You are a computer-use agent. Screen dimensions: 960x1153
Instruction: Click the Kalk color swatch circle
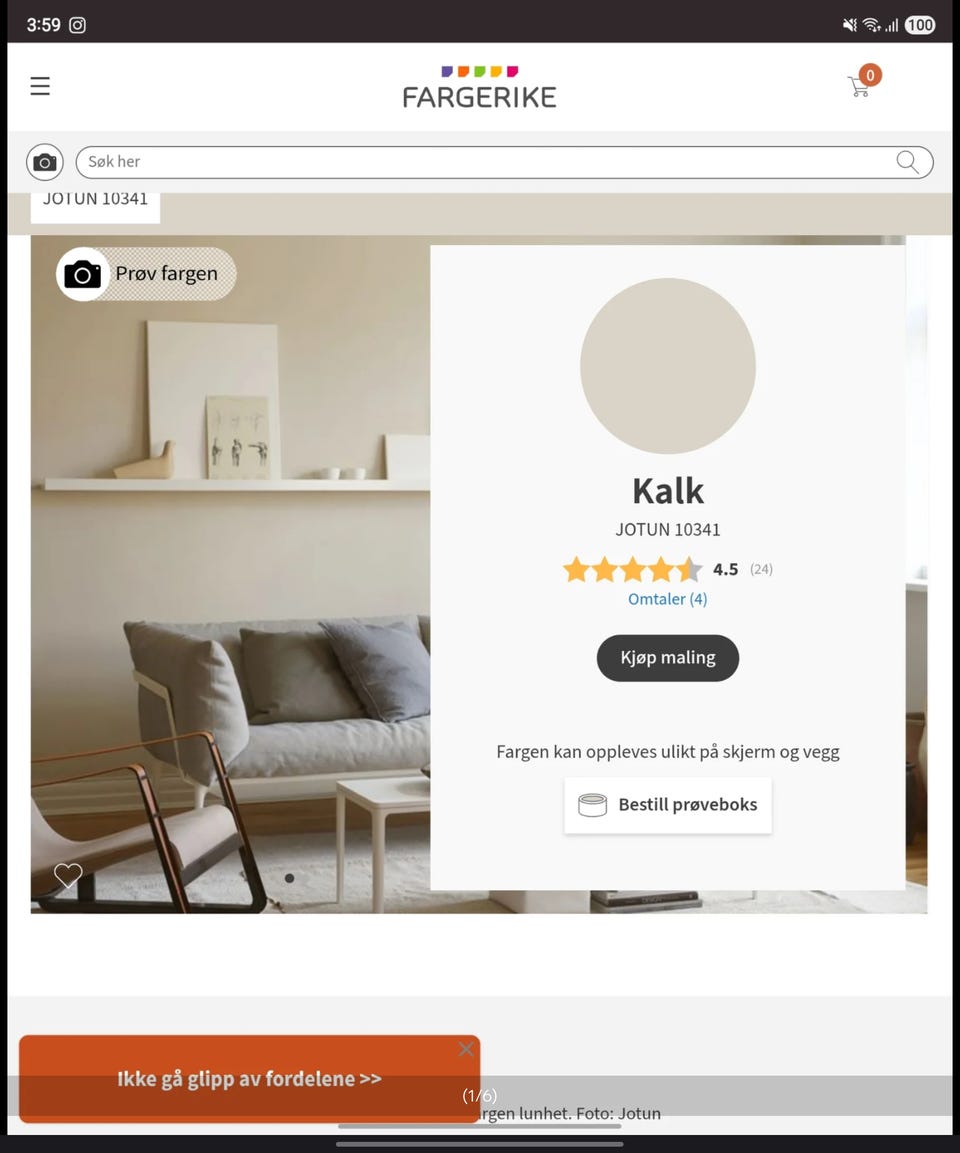[667, 365]
